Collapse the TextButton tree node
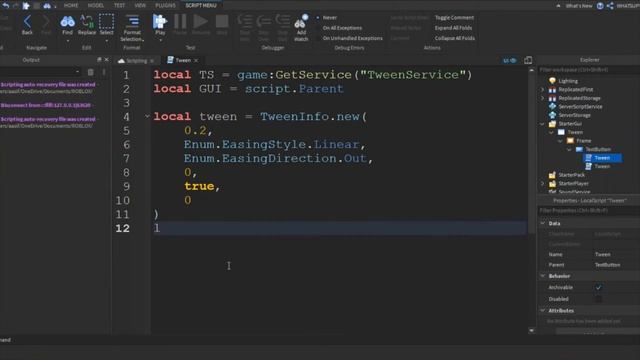This screenshot has width=640, height=360. [x=569, y=149]
